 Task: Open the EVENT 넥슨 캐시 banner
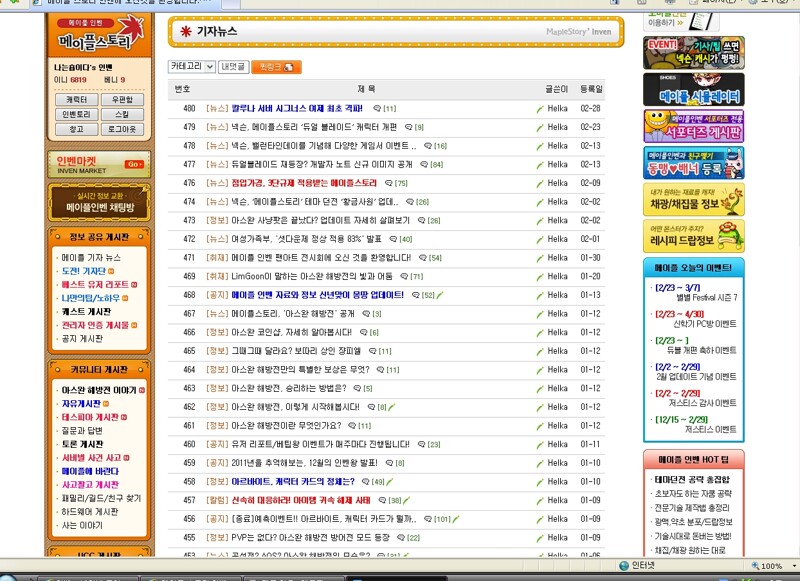[x=693, y=53]
